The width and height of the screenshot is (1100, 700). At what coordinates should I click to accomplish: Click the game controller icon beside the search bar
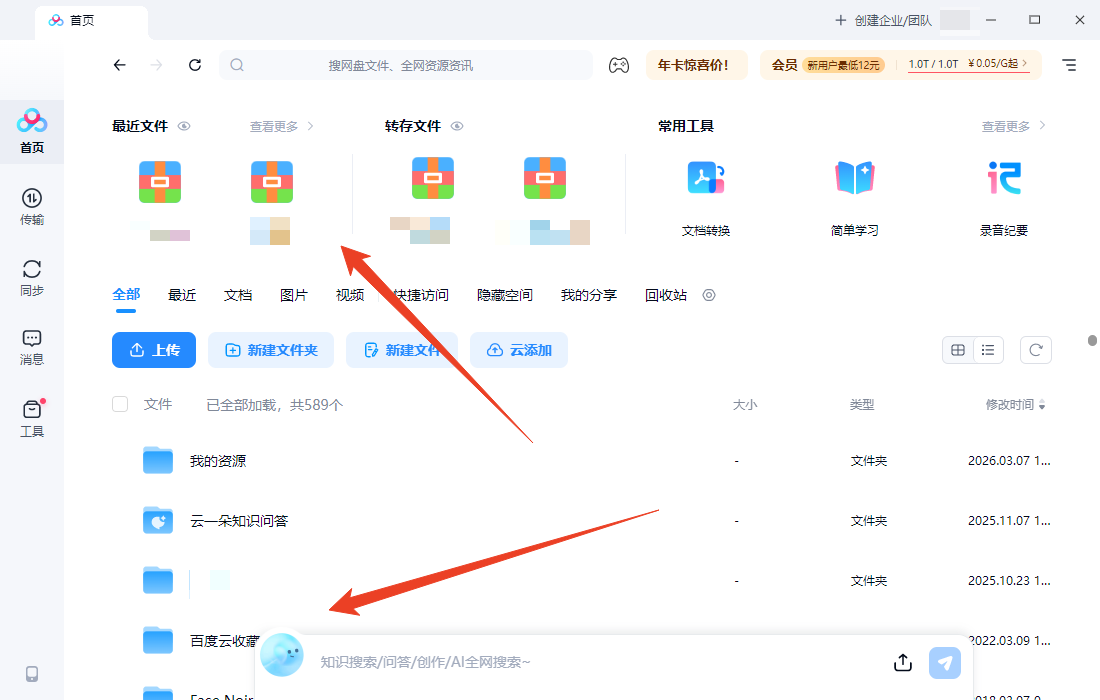click(x=619, y=64)
